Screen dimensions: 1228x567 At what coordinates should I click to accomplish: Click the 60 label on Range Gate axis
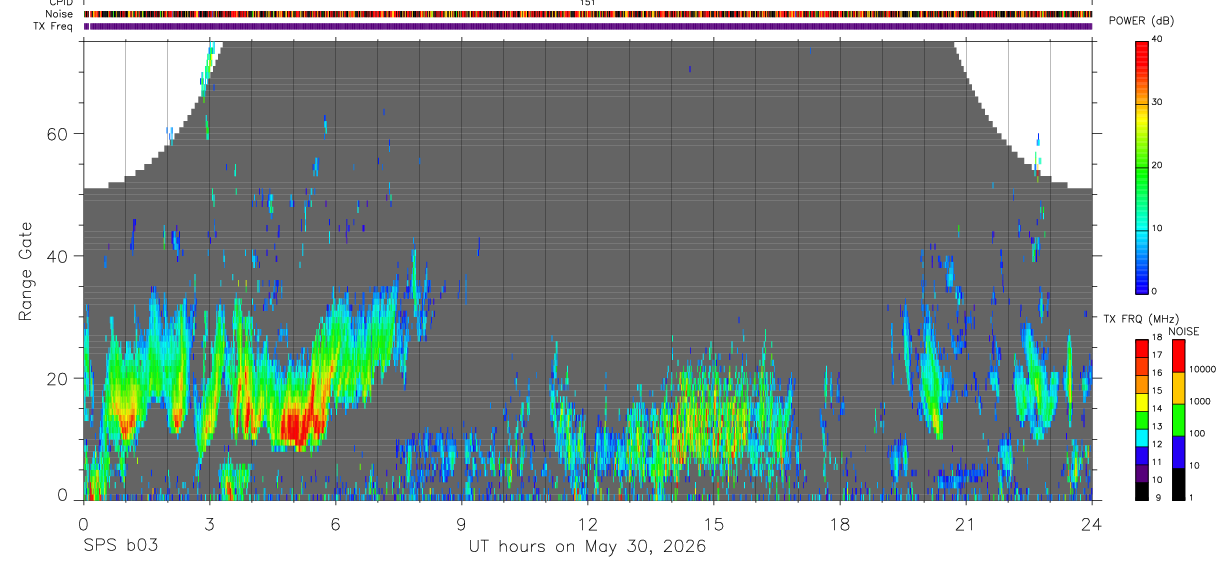(x=61, y=134)
